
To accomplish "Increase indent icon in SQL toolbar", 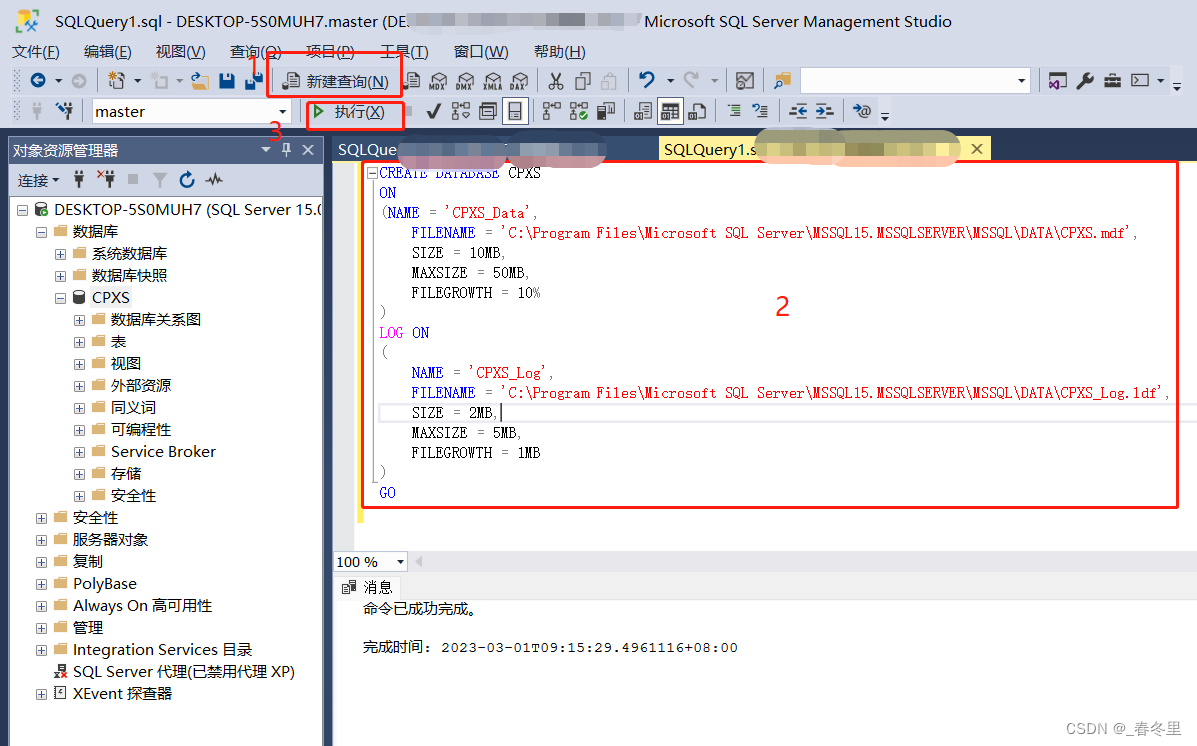I will 824,111.
